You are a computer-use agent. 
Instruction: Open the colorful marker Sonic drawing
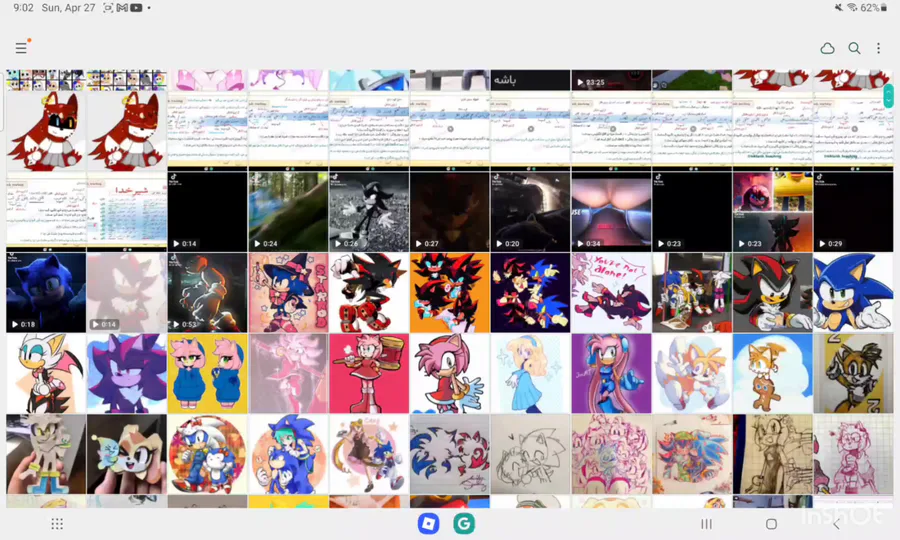(692, 454)
